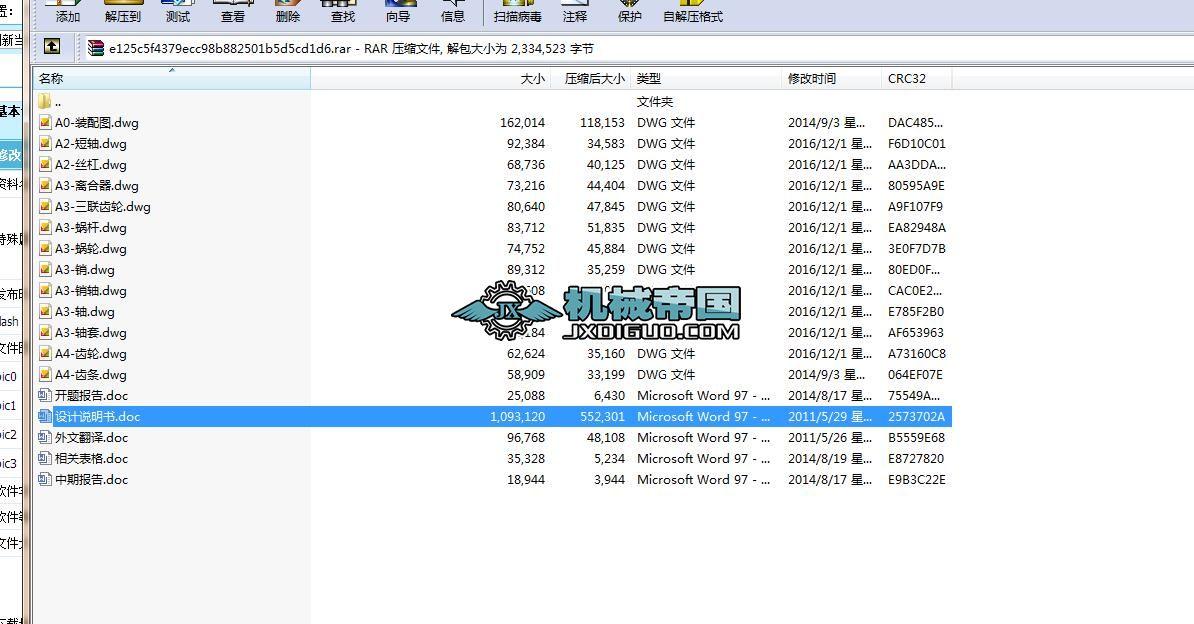Select file name 开题报告.doc
This screenshot has width=1194, height=624.
91,395
